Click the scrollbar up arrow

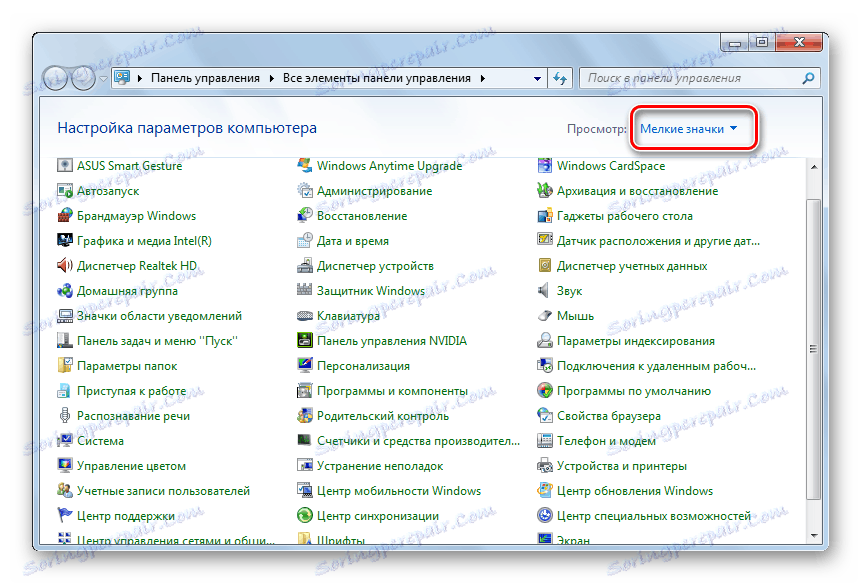(814, 166)
